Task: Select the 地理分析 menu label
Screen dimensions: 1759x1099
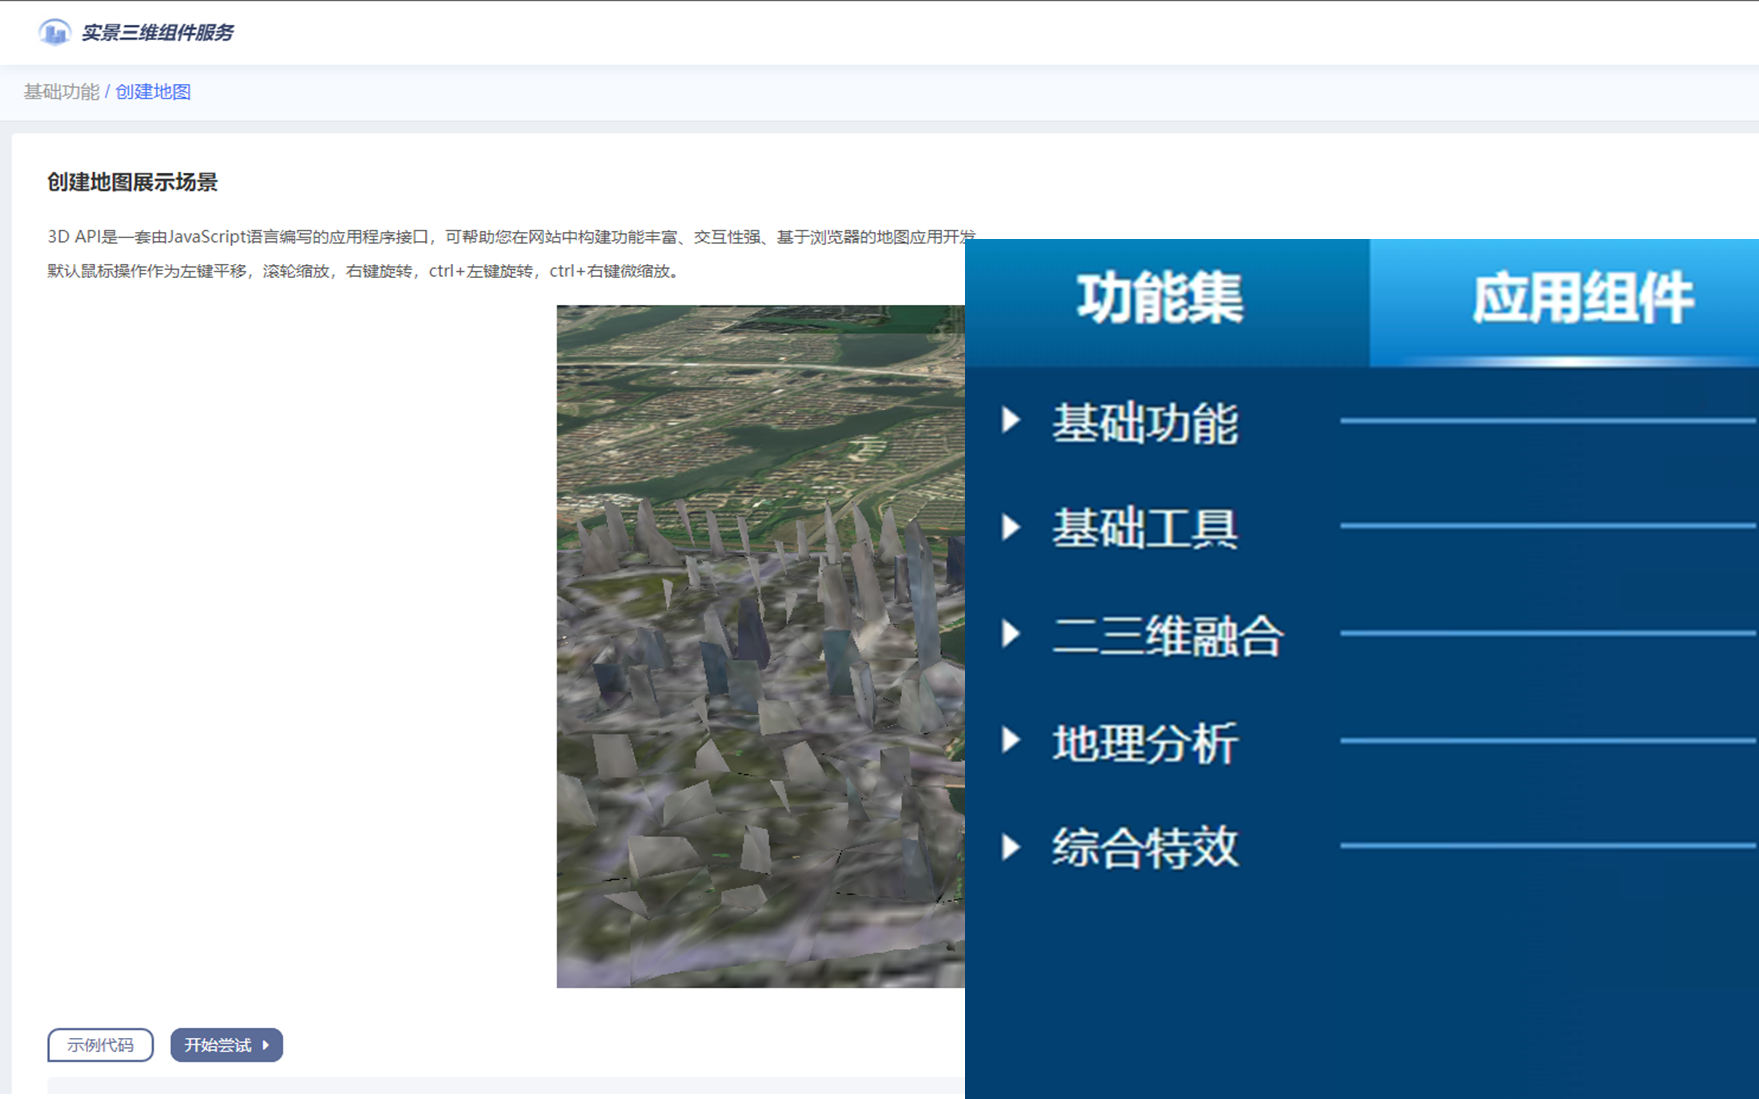Action: 1145,742
